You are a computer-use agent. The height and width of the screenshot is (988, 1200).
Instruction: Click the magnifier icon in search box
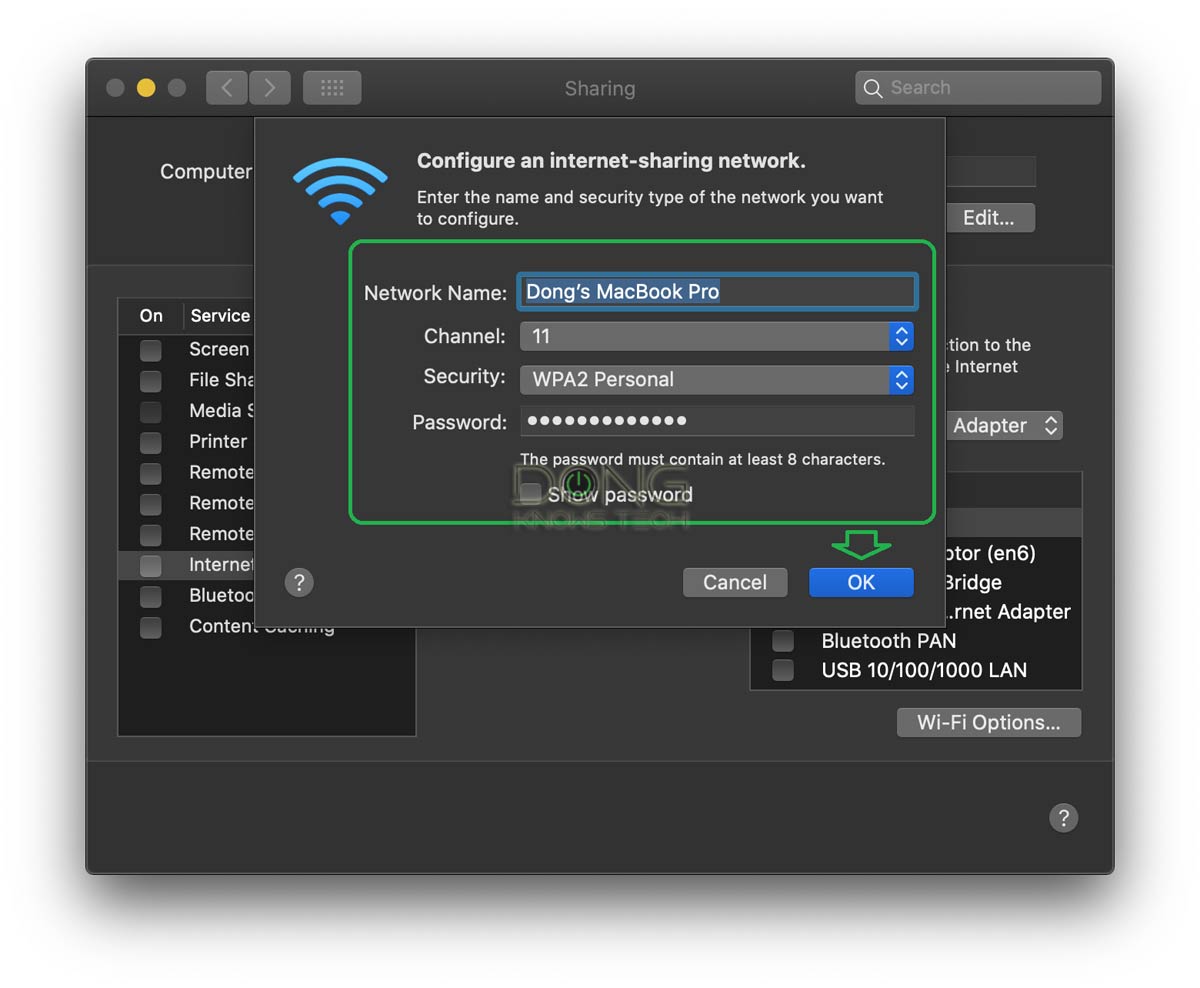click(873, 88)
